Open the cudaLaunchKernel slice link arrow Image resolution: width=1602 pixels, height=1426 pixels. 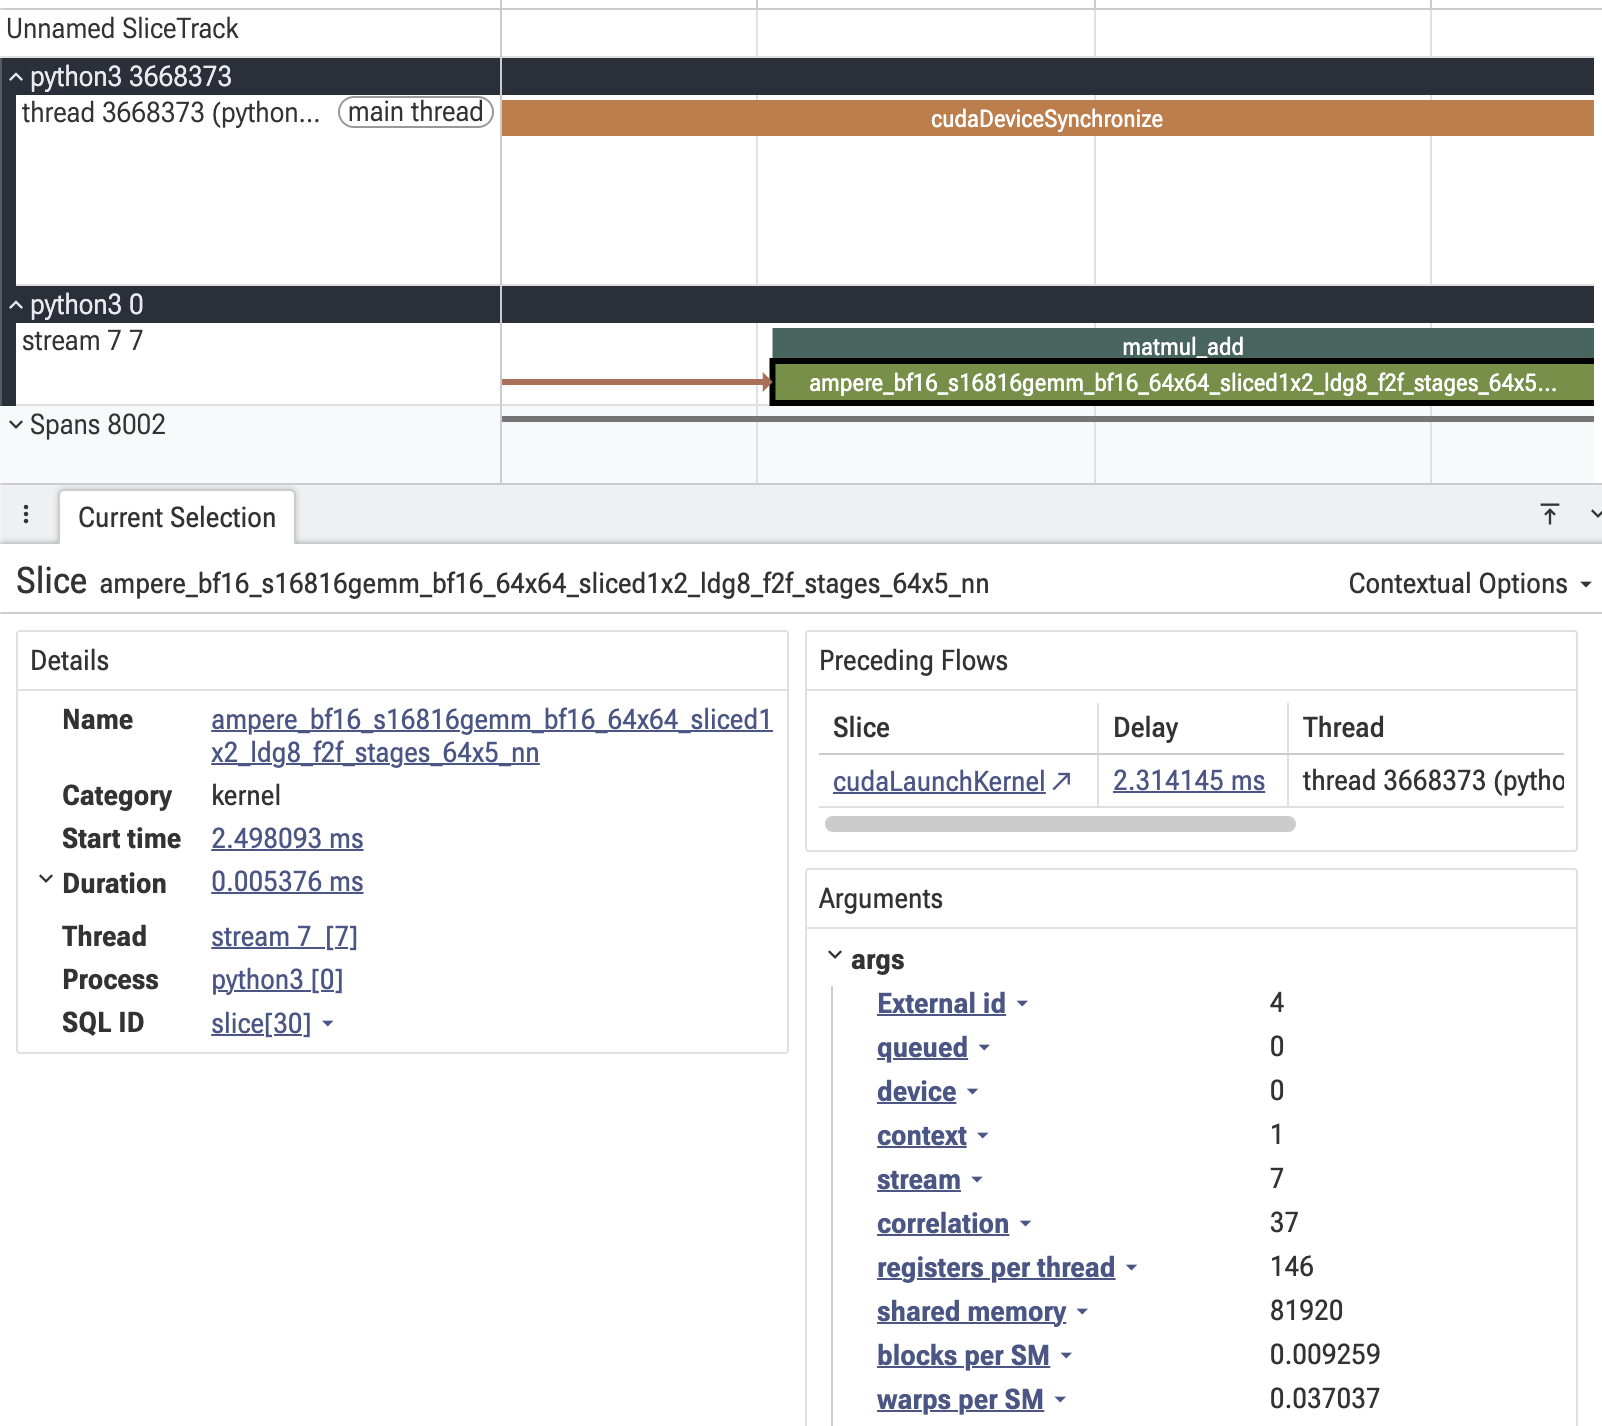(x=1062, y=781)
